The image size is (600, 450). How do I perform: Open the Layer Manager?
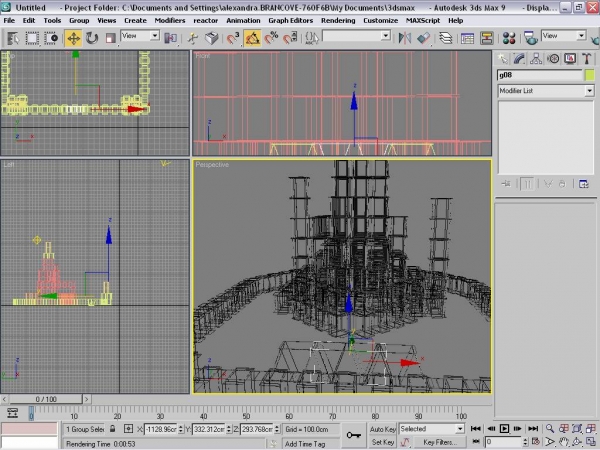click(x=446, y=38)
